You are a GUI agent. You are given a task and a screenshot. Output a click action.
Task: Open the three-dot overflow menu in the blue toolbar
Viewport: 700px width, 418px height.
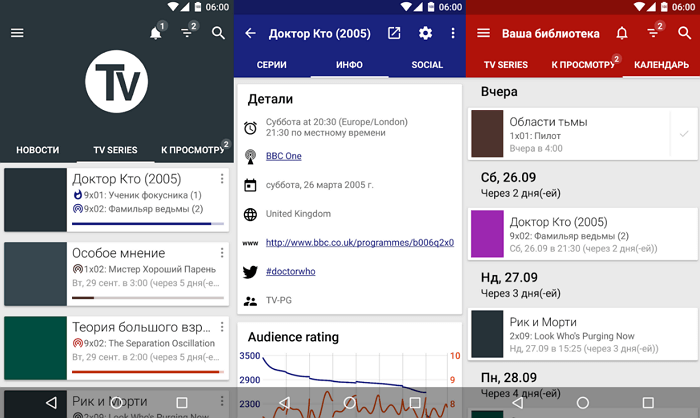[x=453, y=33]
